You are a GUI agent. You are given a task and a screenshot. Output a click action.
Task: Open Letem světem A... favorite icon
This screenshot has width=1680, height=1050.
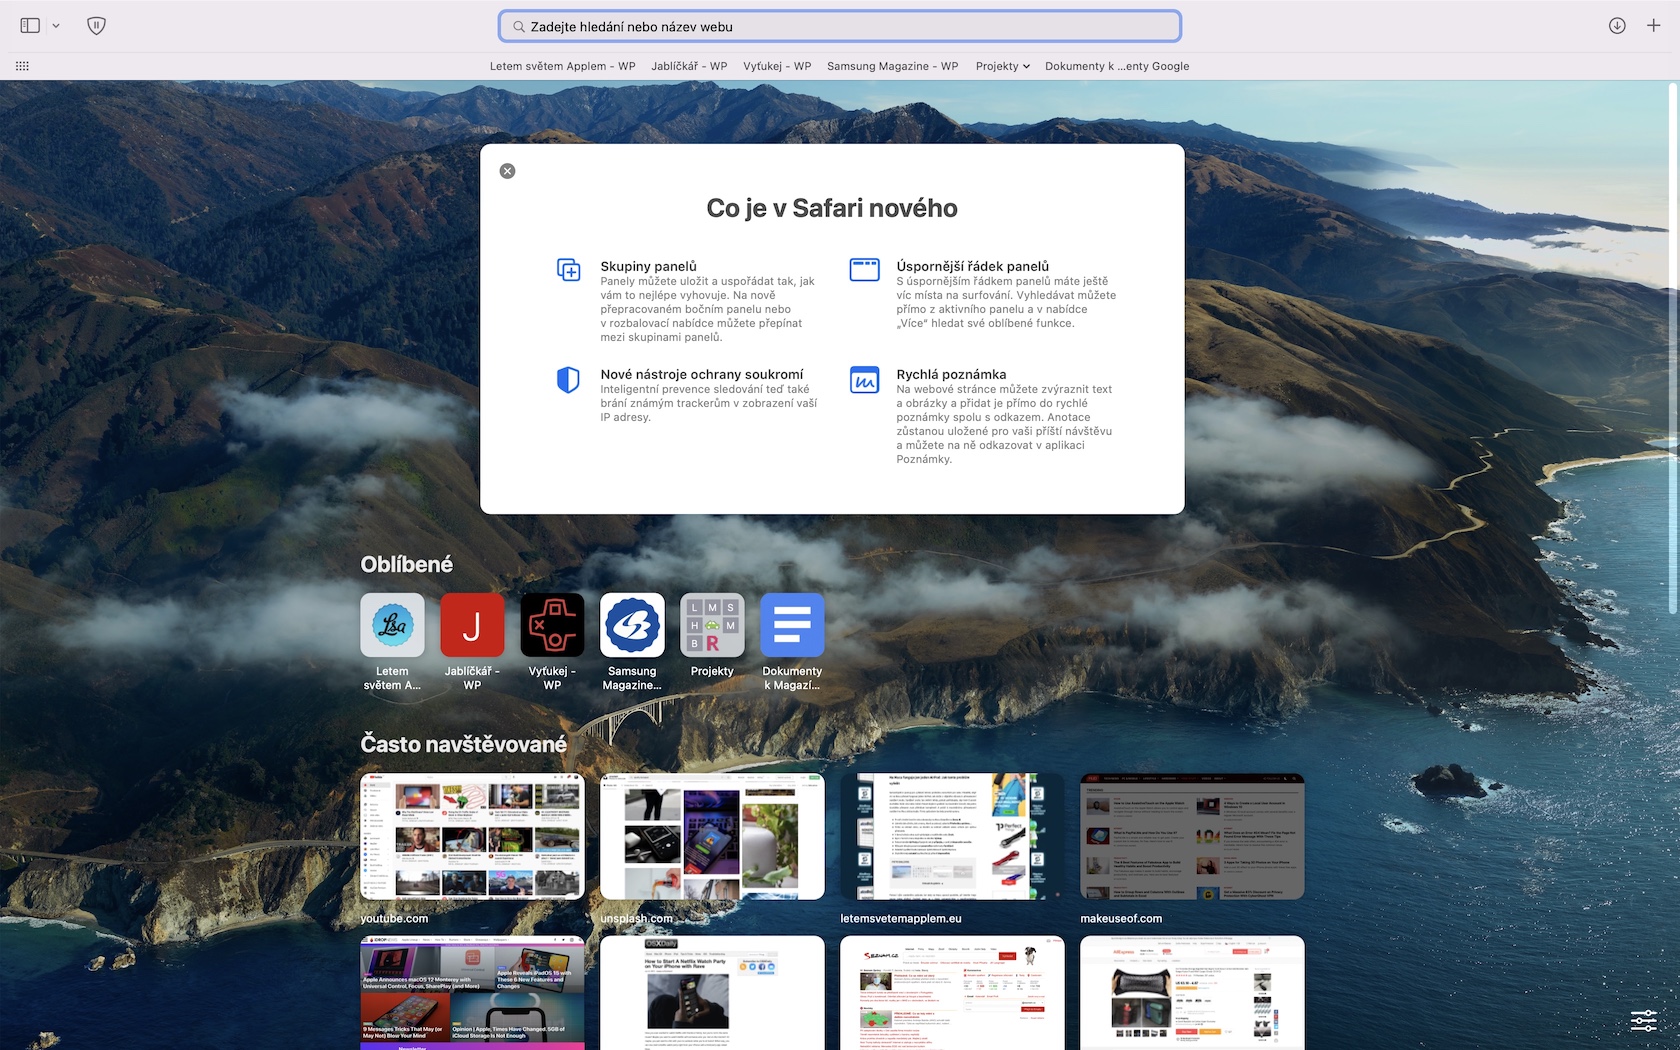click(392, 625)
